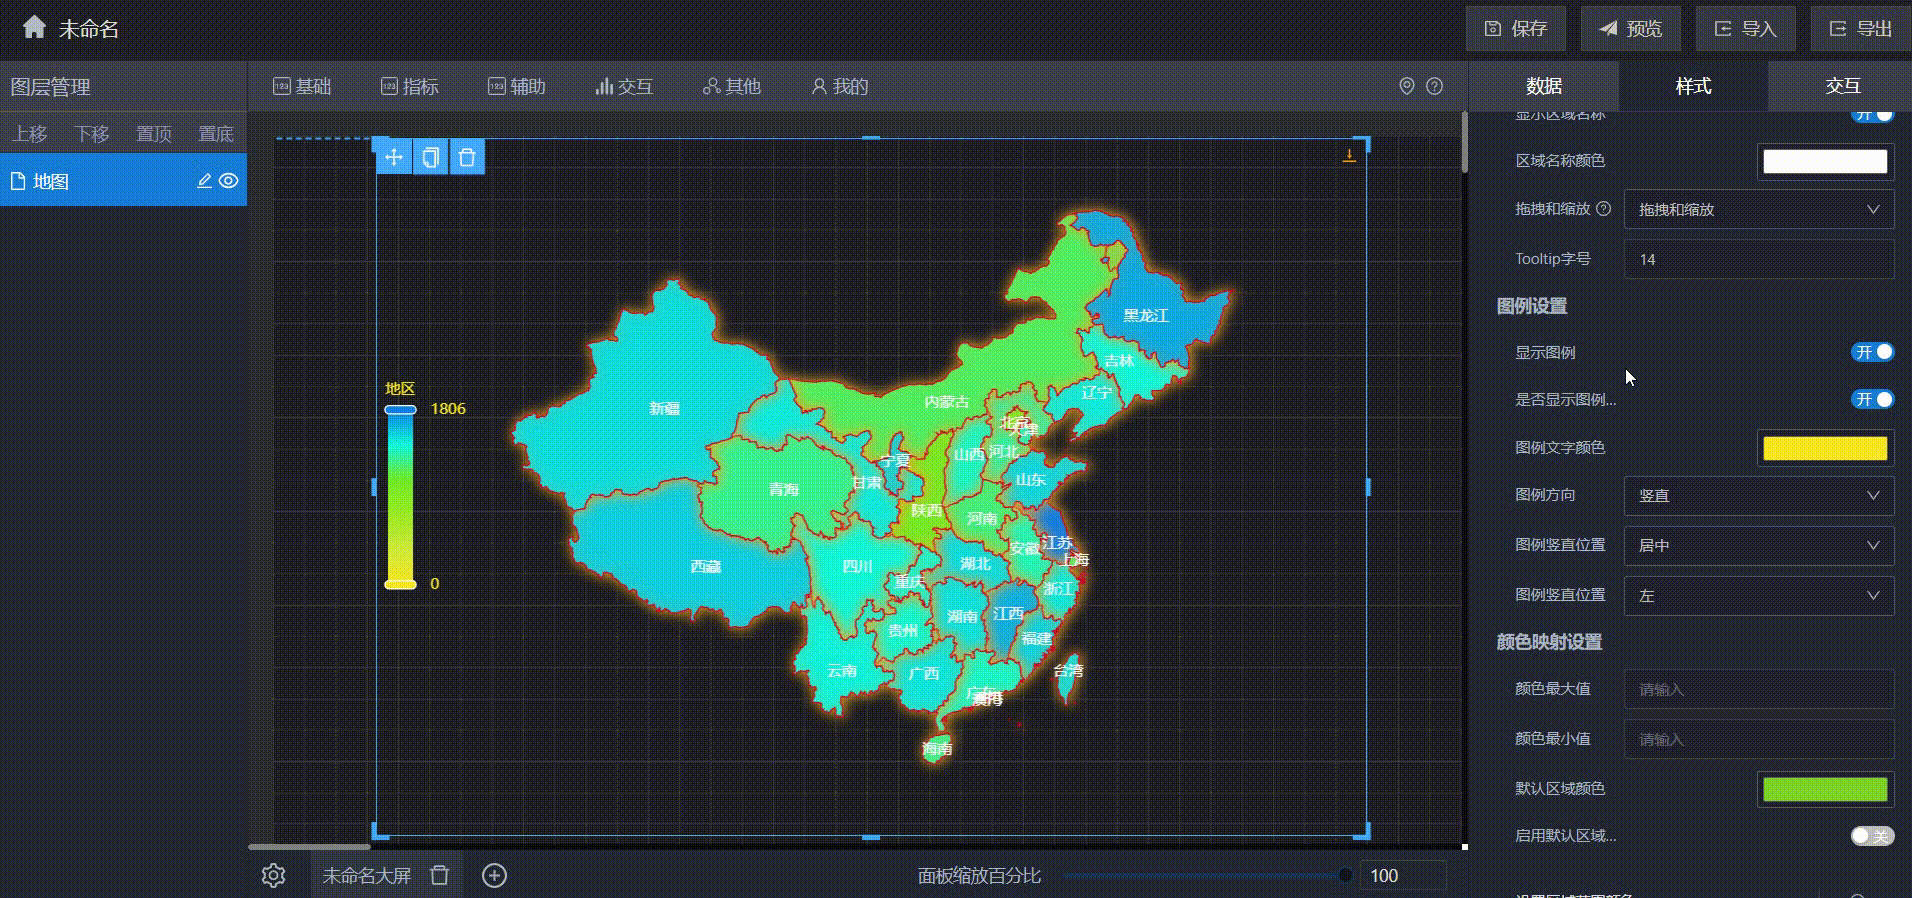The width and height of the screenshot is (1912, 898).
Task: Click the 颜色映射设置 section heading
Action: pos(1549,642)
